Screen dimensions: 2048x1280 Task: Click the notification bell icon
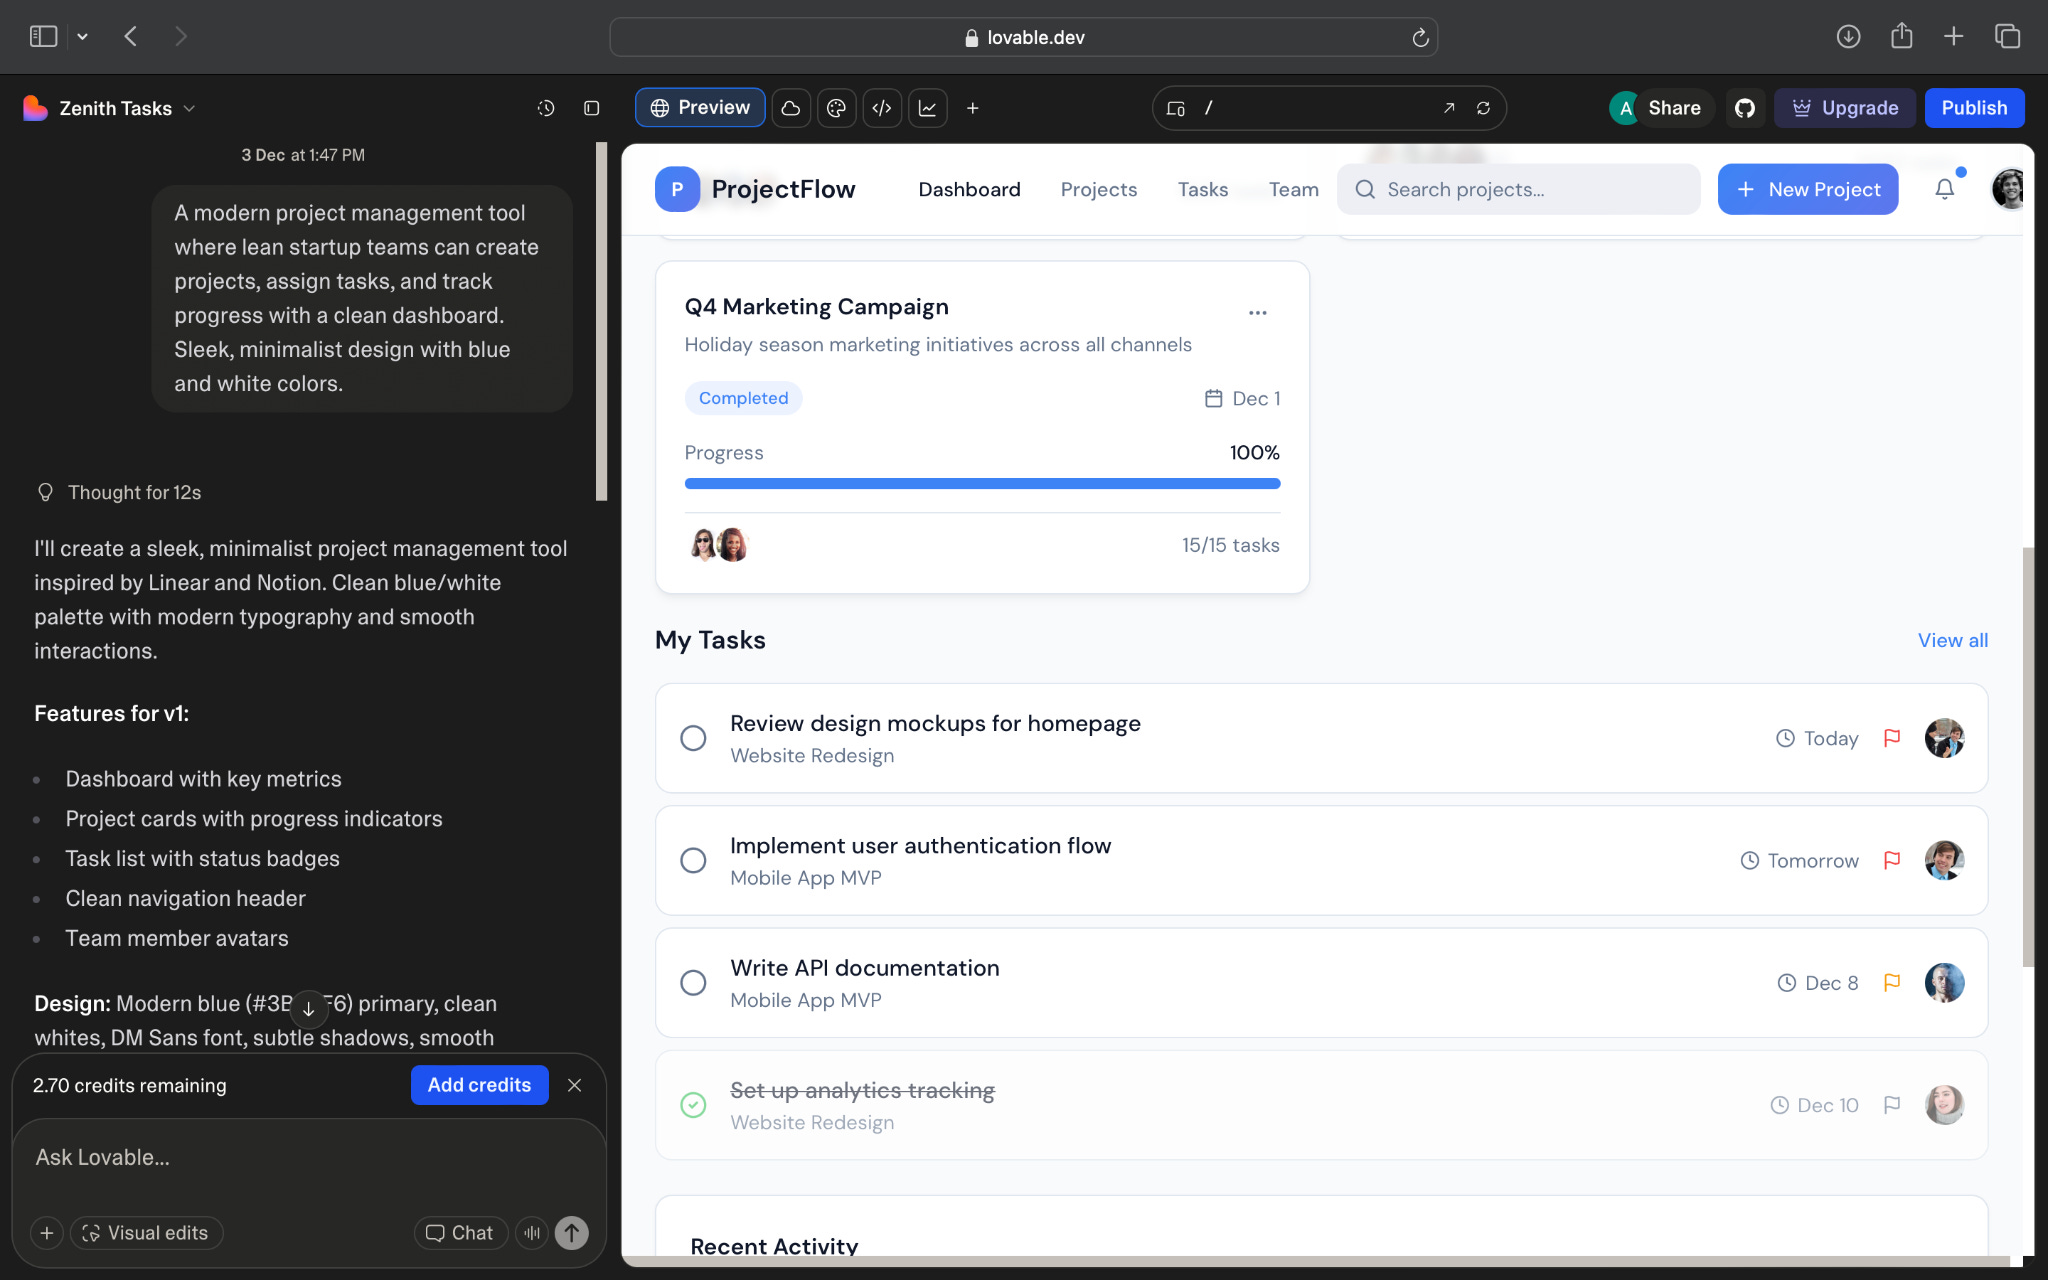[x=1944, y=189]
